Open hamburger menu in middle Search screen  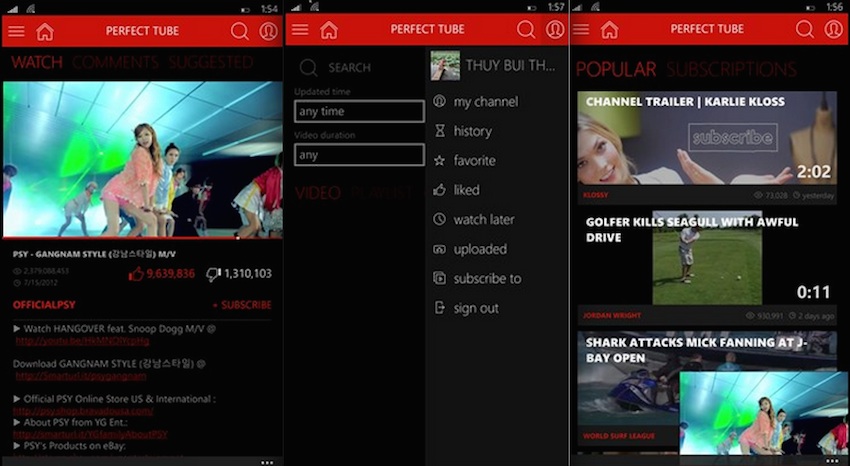coord(300,29)
